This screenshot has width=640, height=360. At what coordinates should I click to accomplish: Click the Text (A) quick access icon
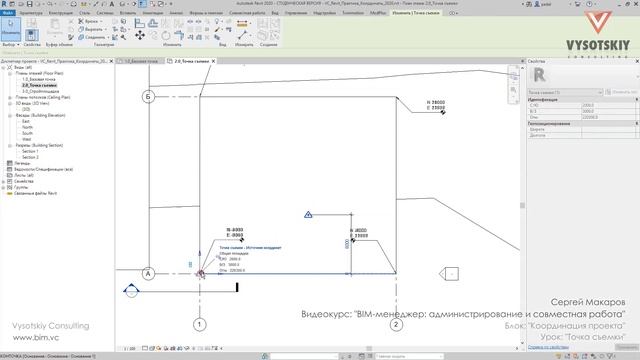pos(112,4)
